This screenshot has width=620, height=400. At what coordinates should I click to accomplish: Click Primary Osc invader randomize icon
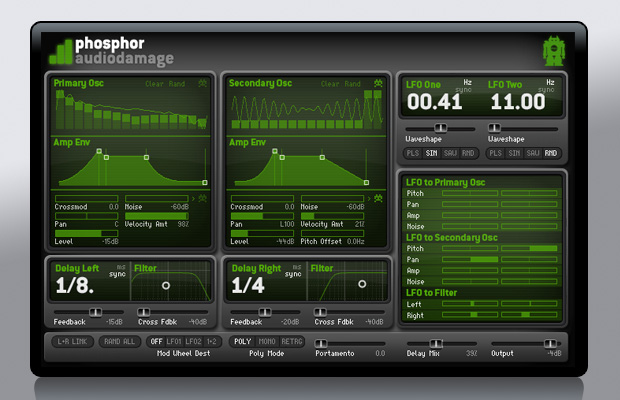pos(202,83)
